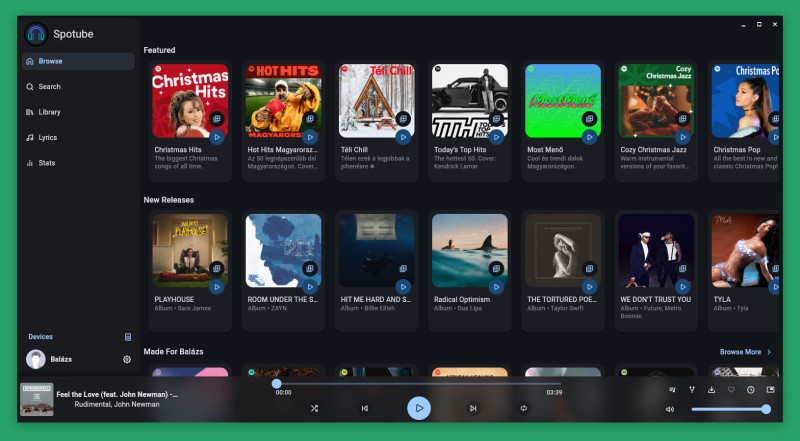The width and height of the screenshot is (800, 441).
Task: Play HIT ME HARD AND SOFT album
Action: pos(403,287)
